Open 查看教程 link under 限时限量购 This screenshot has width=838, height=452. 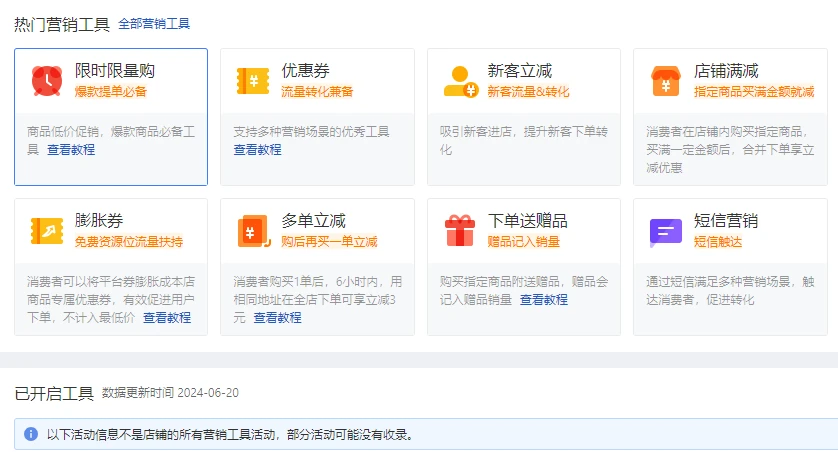71,149
